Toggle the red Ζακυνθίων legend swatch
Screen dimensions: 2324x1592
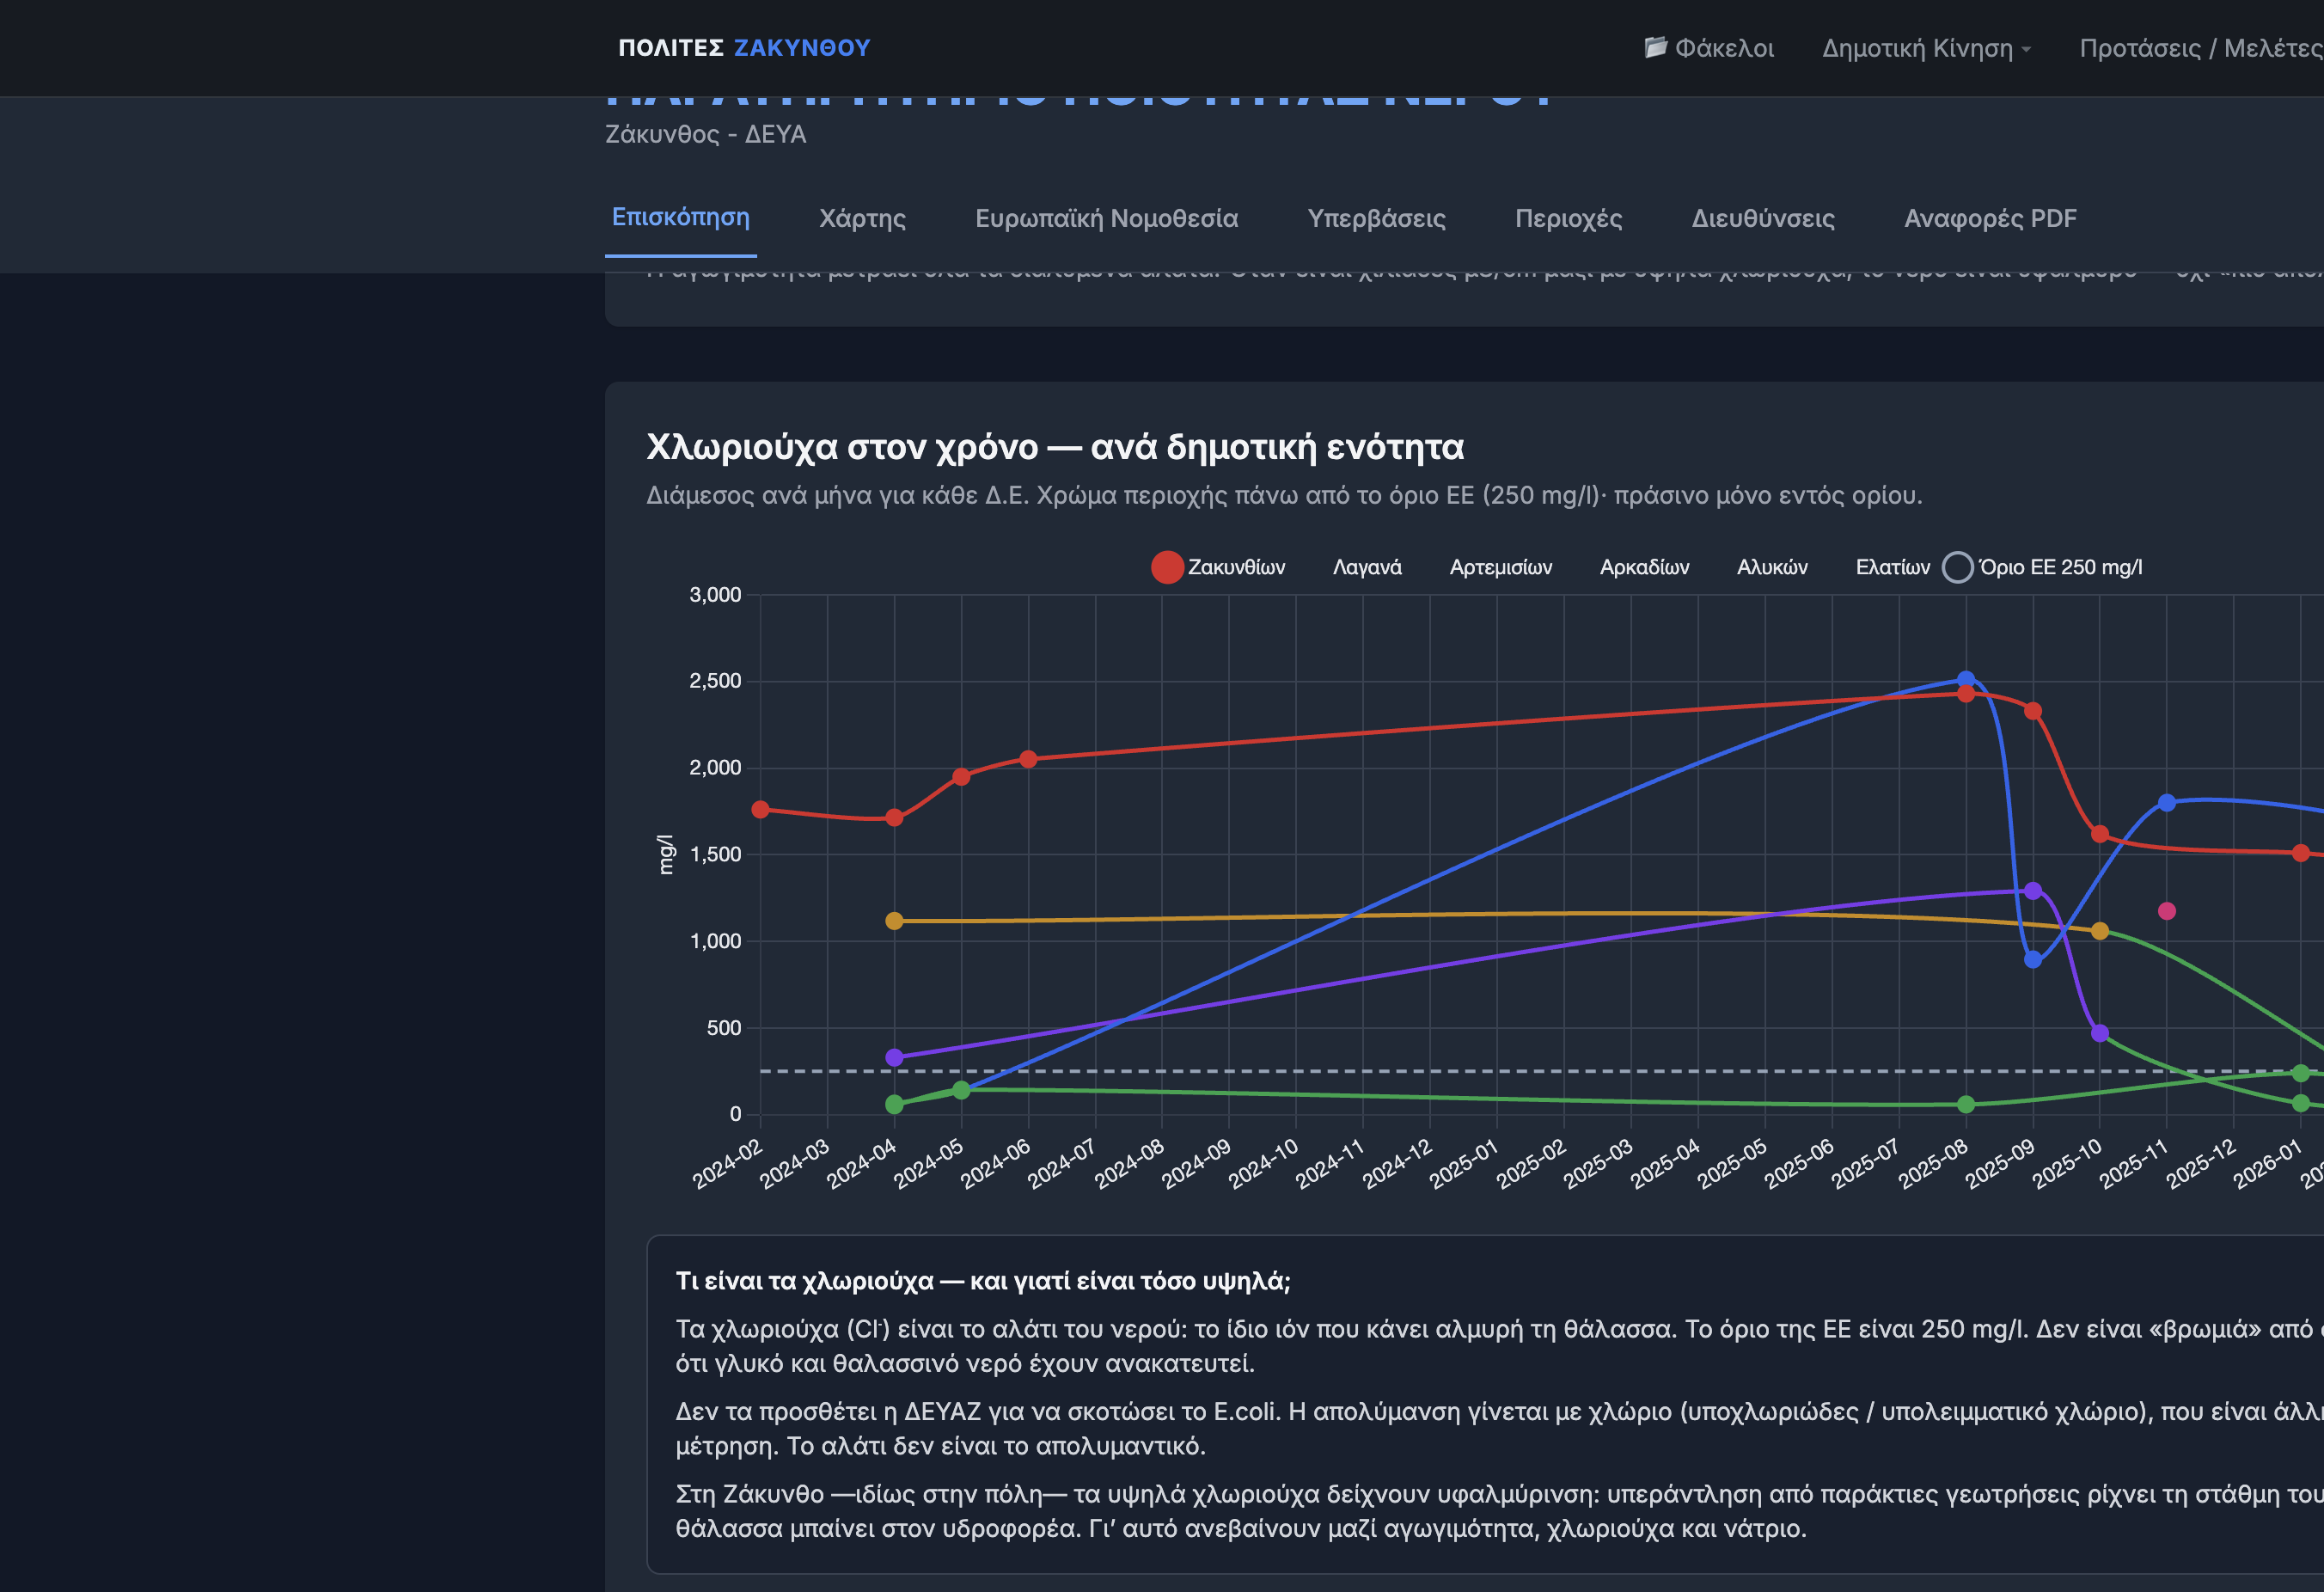click(x=1167, y=567)
